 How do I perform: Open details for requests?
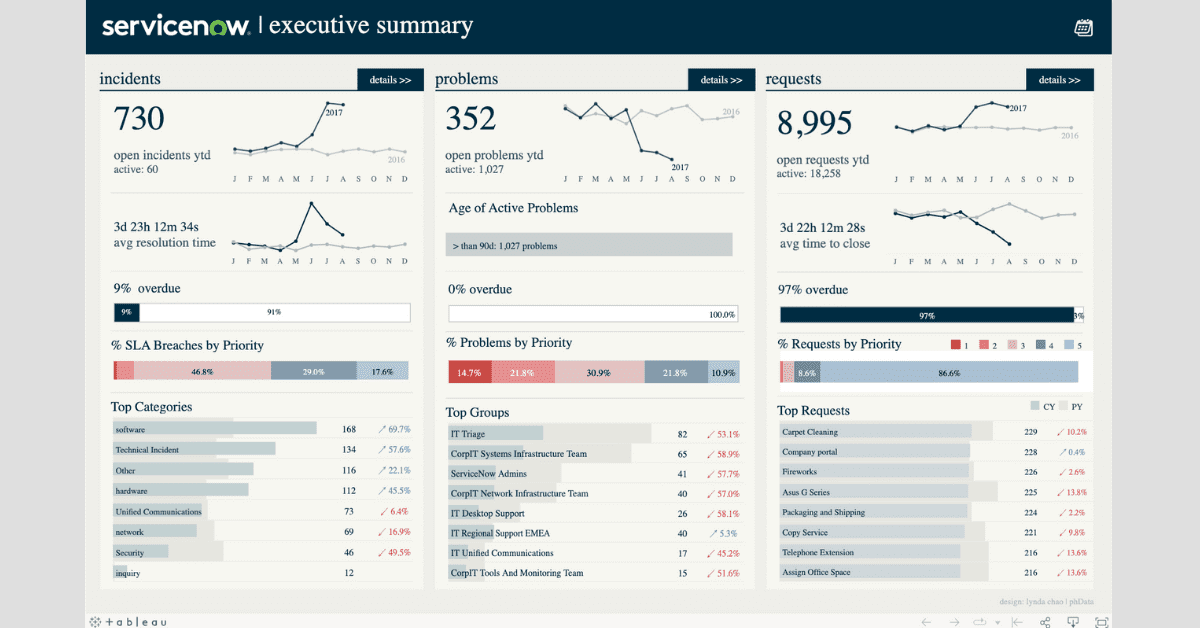coord(1060,79)
